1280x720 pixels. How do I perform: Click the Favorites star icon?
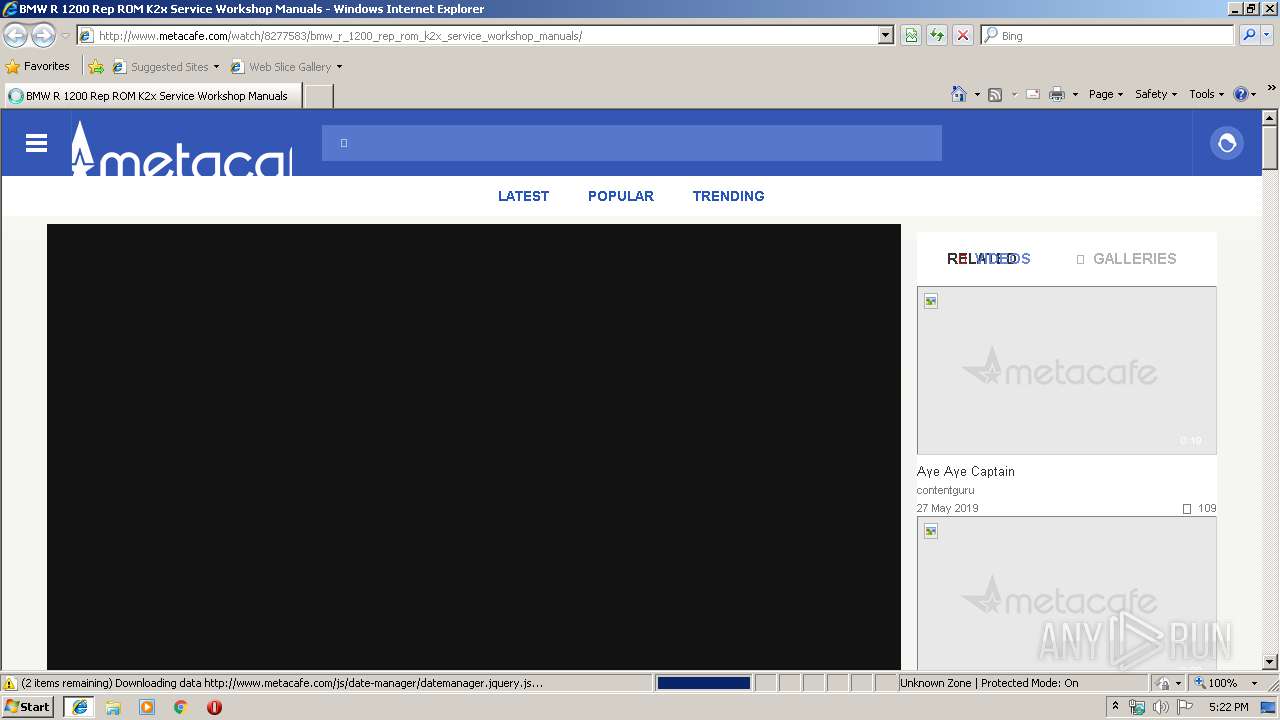click(13, 67)
